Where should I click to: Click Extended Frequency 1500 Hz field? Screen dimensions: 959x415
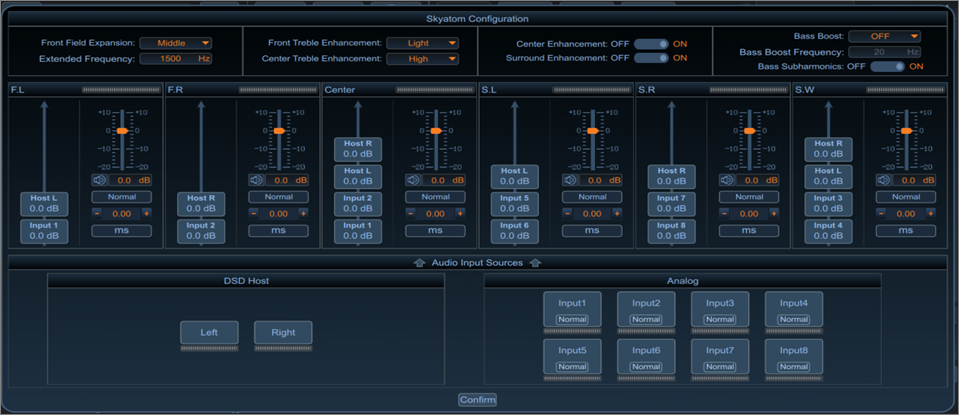(176, 59)
